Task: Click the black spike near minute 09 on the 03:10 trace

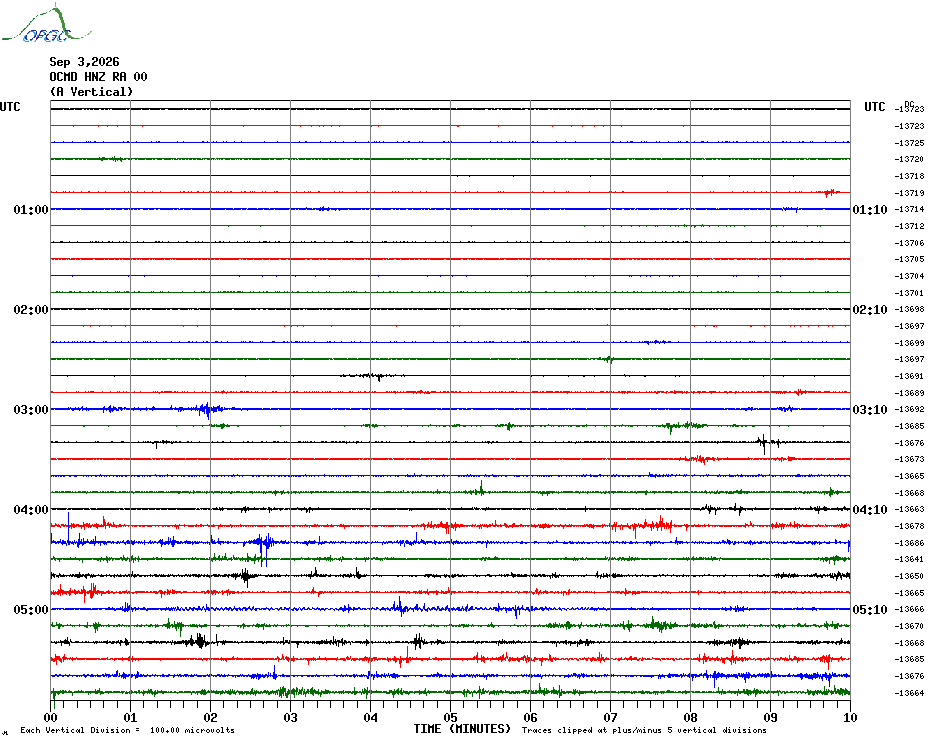Action: tap(763, 443)
